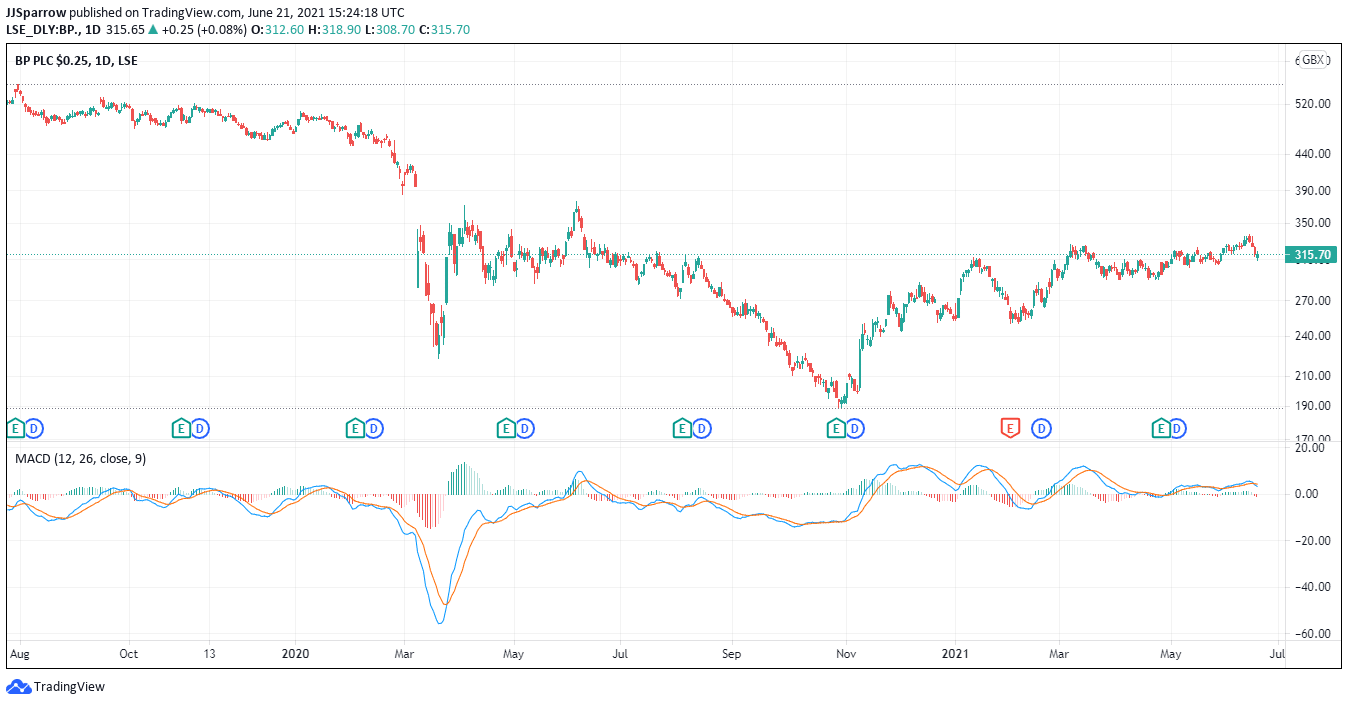The height and width of the screenshot is (705, 1348).
Task: Click the BP PLC $0.25, 1D, LSE title
Action: point(76,61)
